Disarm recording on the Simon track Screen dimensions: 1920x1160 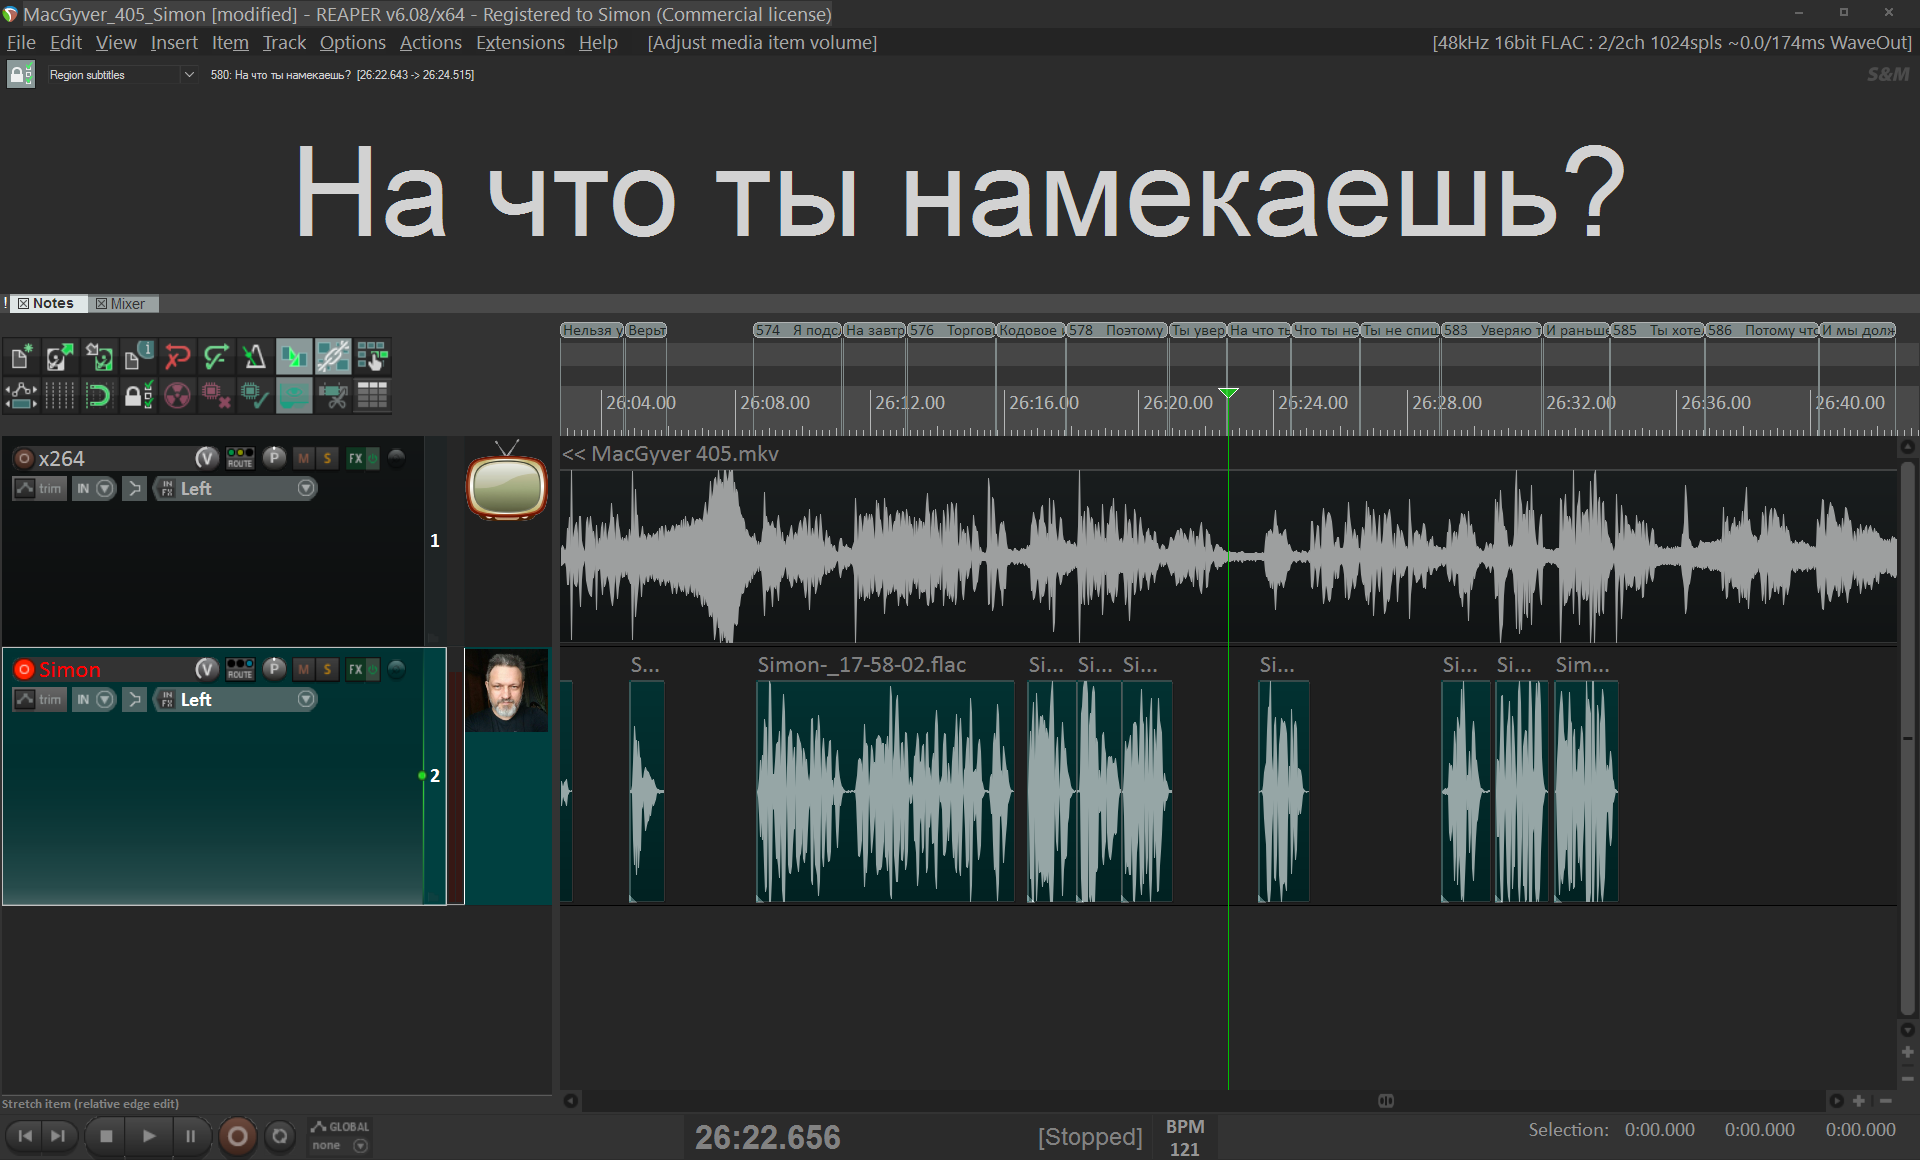[24, 670]
